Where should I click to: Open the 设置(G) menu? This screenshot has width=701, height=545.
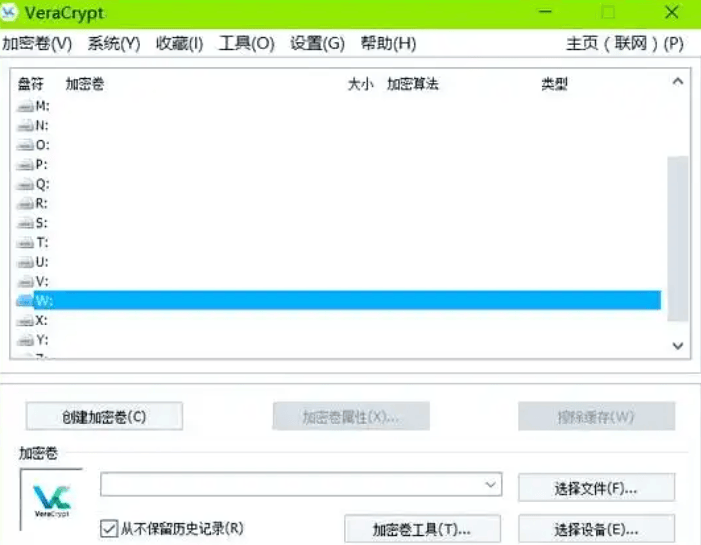pos(317,43)
